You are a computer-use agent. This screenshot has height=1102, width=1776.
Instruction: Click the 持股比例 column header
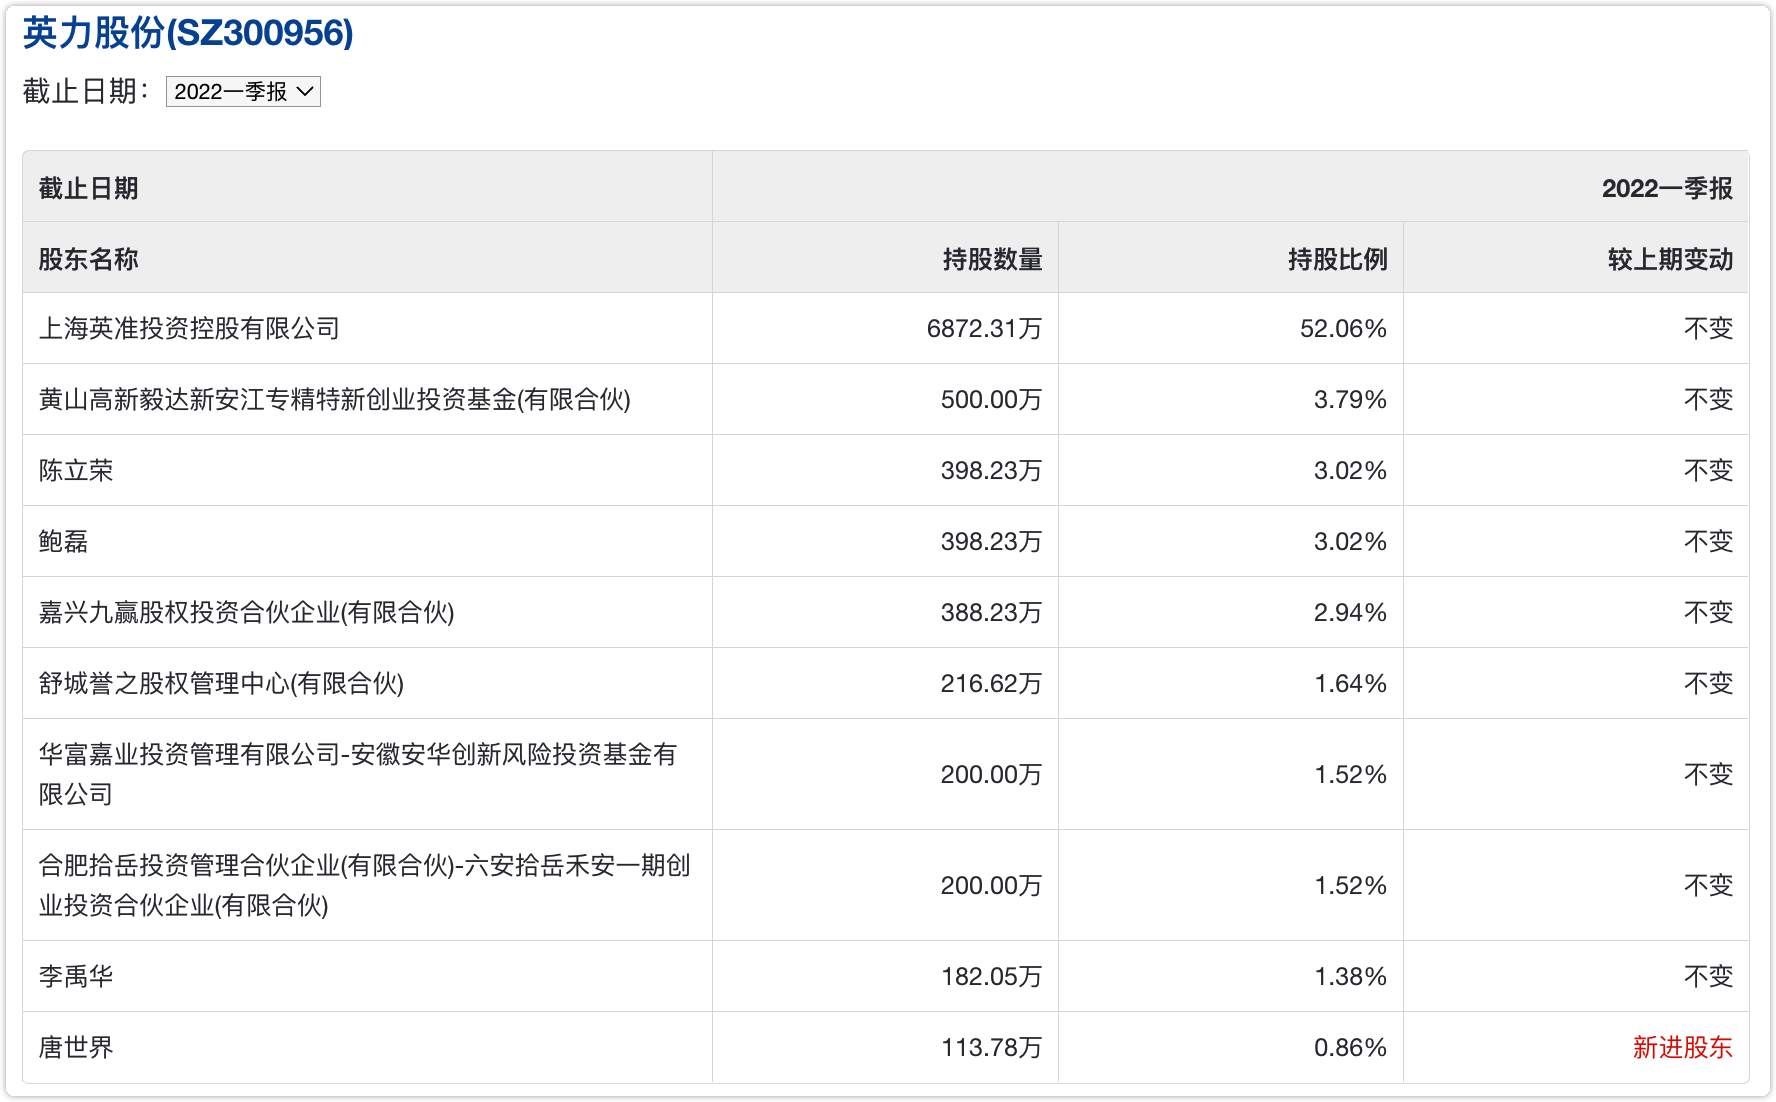coord(1337,259)
